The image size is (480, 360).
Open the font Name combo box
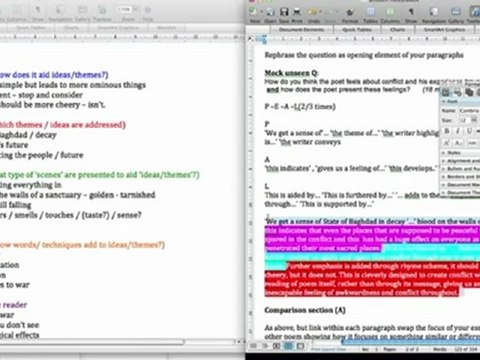469,110
